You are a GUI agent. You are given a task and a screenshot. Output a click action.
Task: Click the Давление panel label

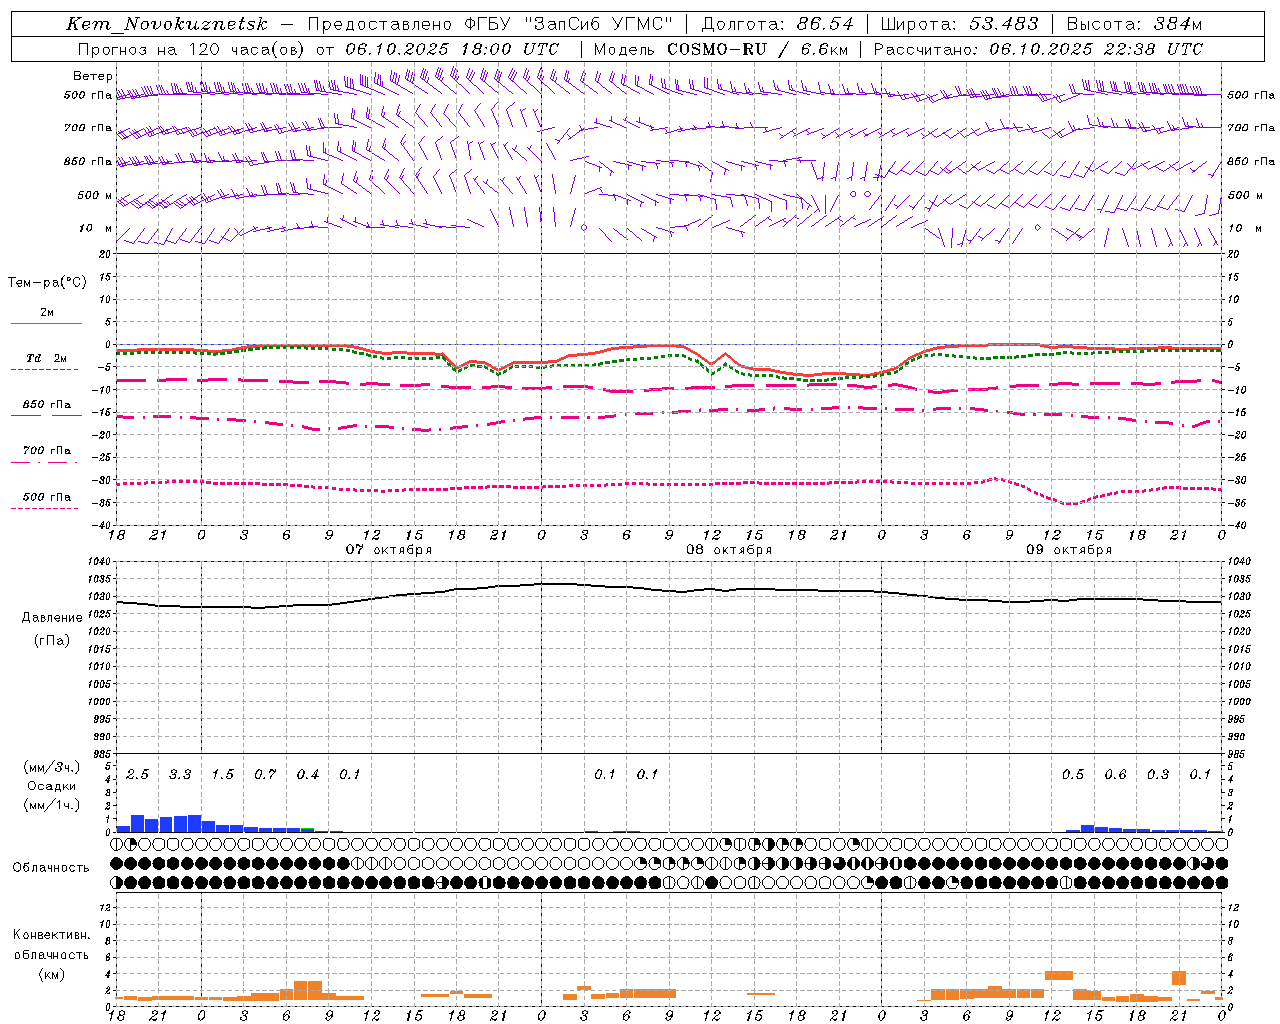pos(52,618)
